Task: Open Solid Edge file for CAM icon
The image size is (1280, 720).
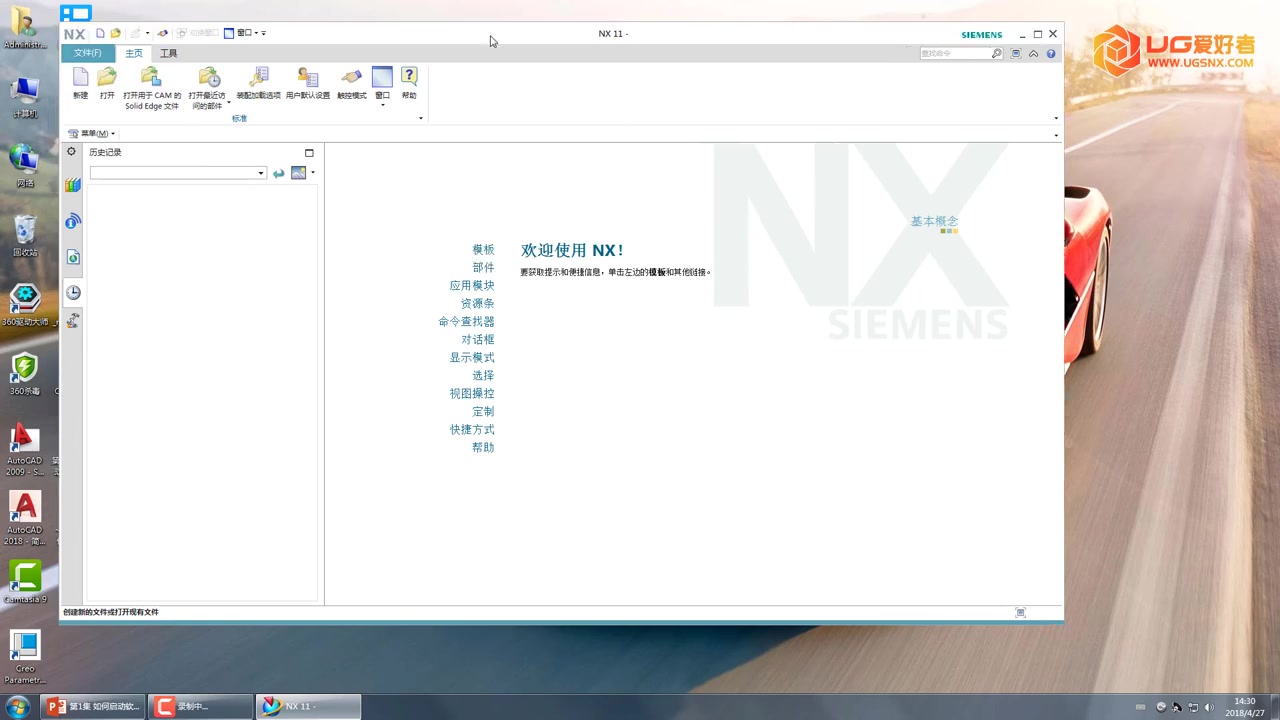Action: pos(151,78)
